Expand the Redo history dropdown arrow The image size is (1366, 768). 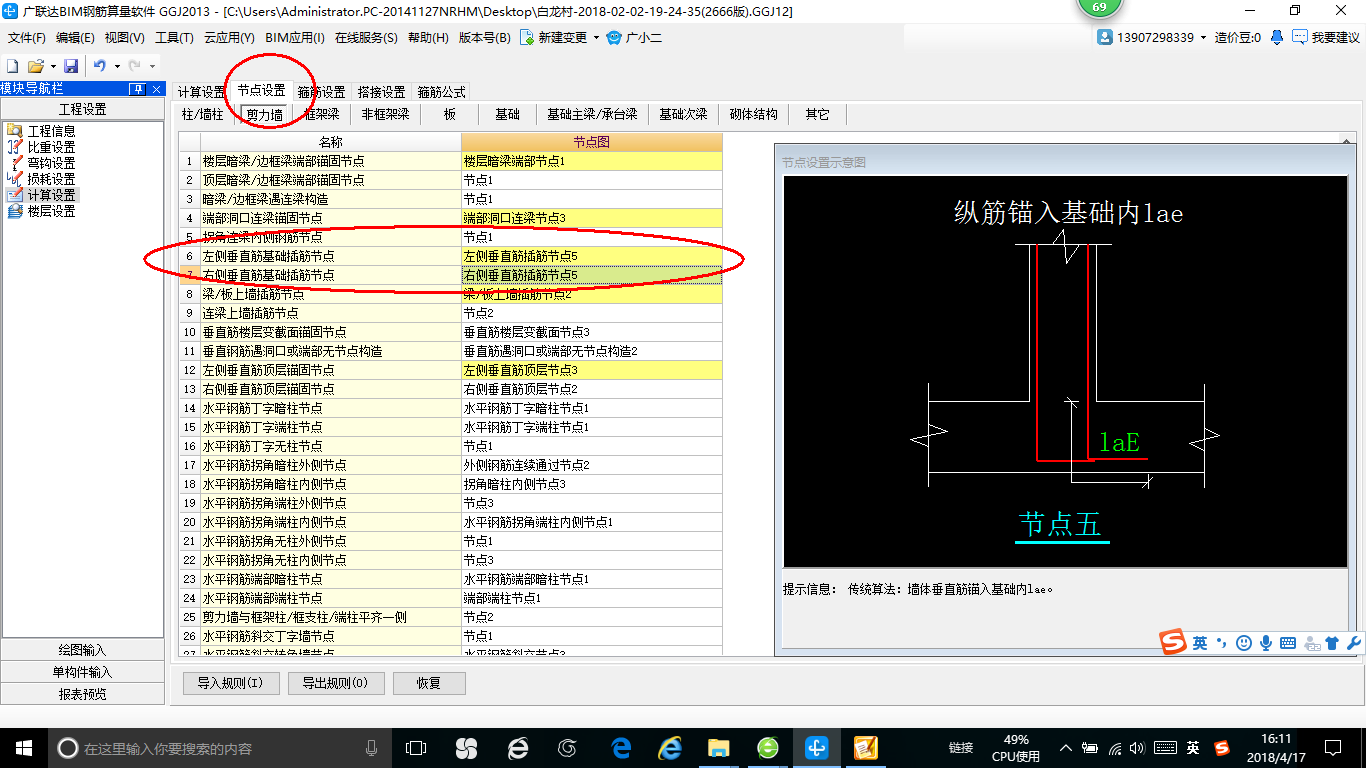(x=152, y=66)
